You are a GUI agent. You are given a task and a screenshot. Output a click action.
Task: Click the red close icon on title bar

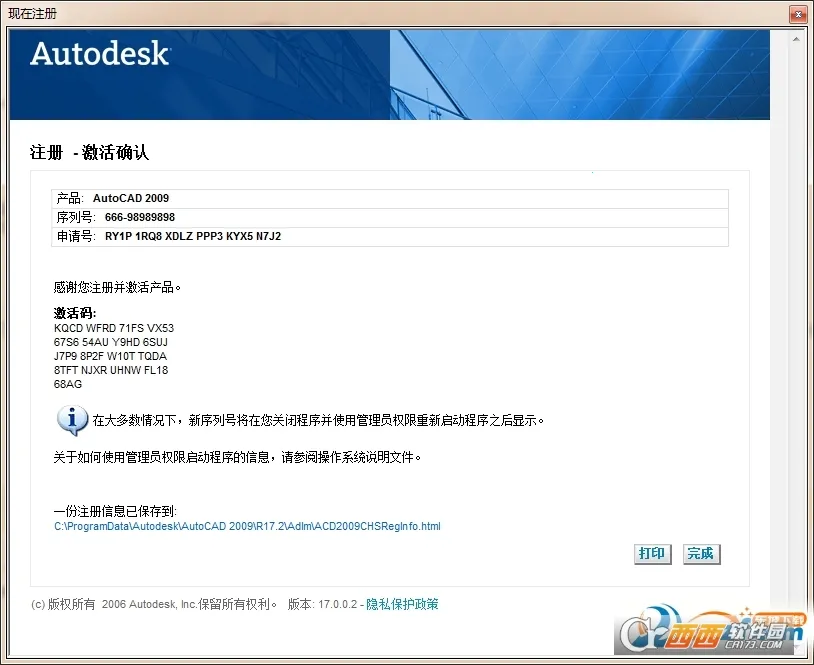[x=800, y=13]
